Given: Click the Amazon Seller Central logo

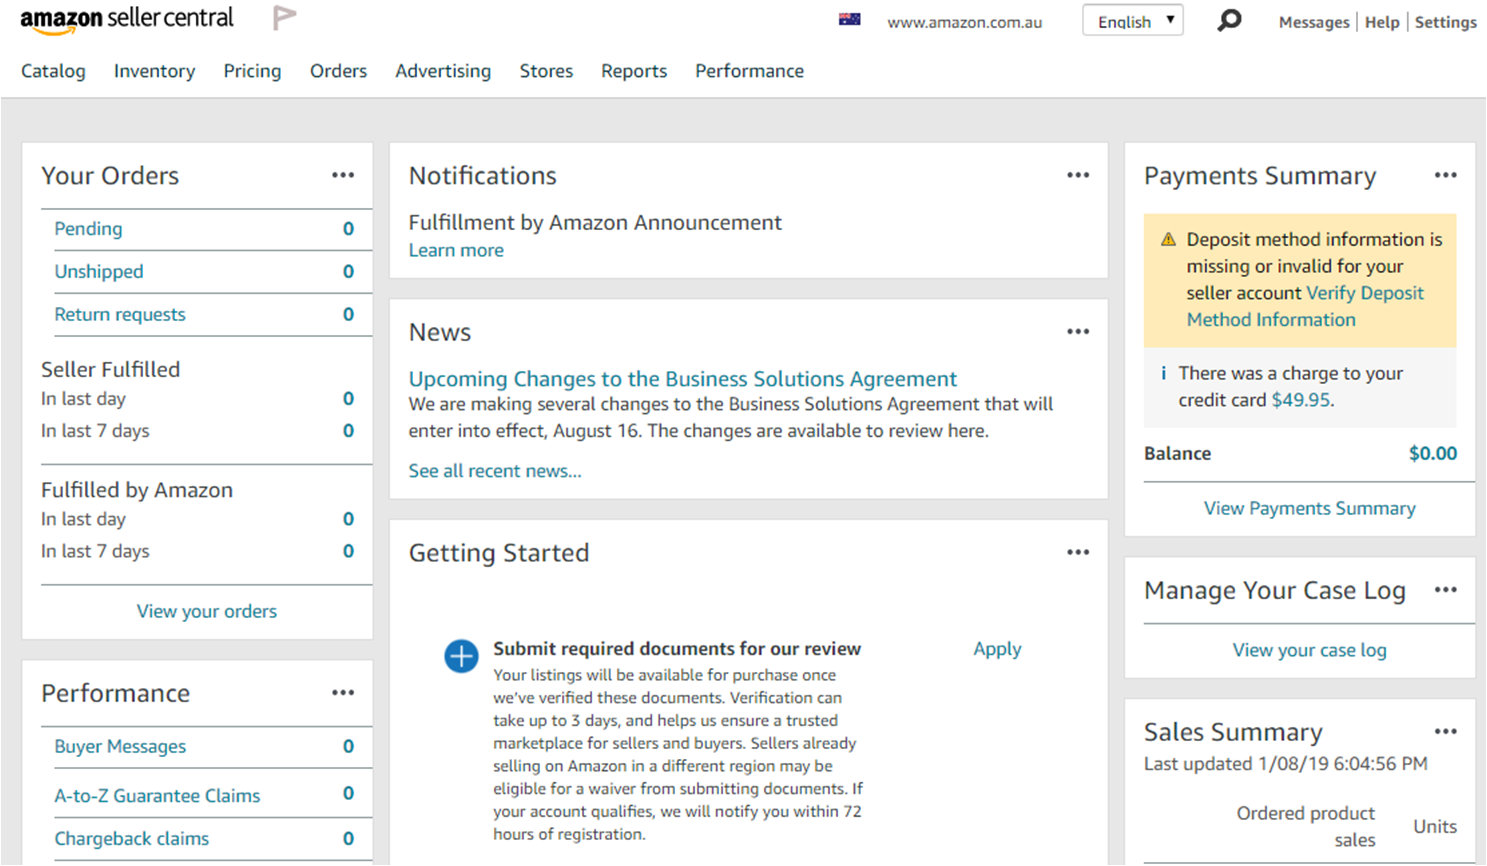Looking at the screenshot, I should (126, 20).
